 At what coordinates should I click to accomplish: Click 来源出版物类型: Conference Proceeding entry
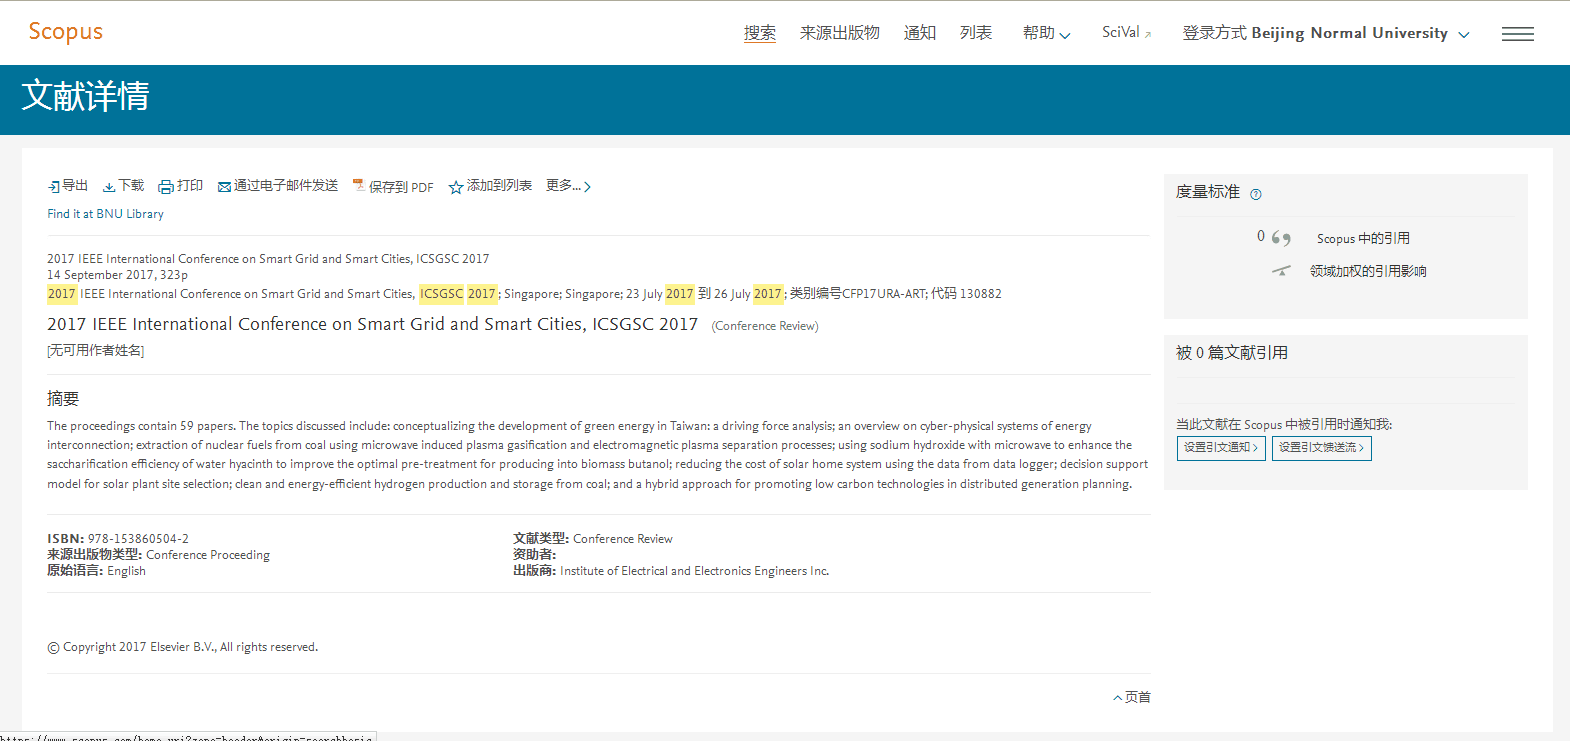point(158,555)
